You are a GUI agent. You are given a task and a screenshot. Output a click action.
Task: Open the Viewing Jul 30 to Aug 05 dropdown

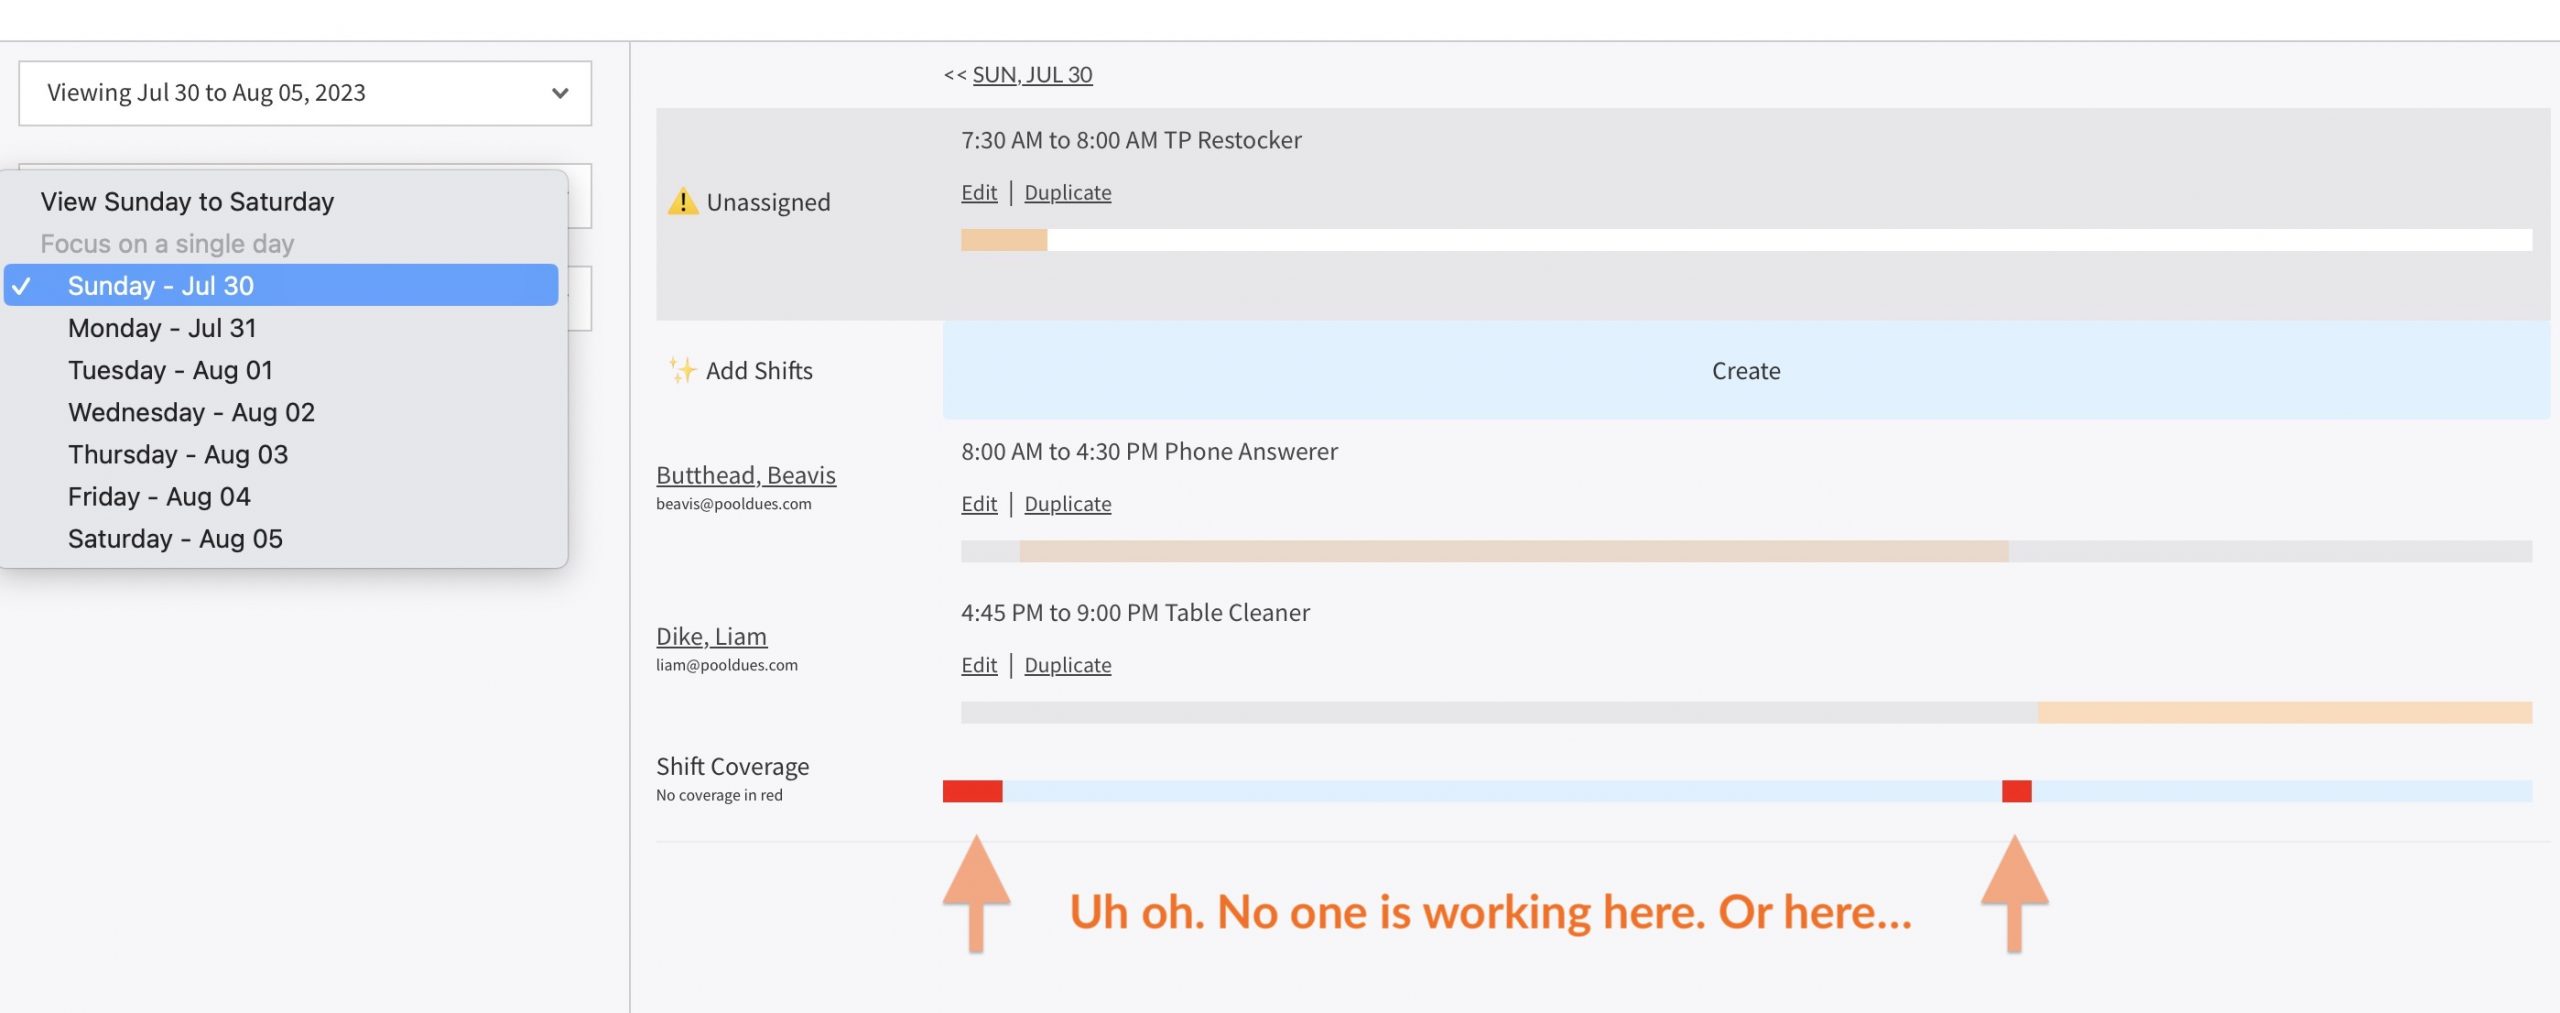click(x=305, y=93)
